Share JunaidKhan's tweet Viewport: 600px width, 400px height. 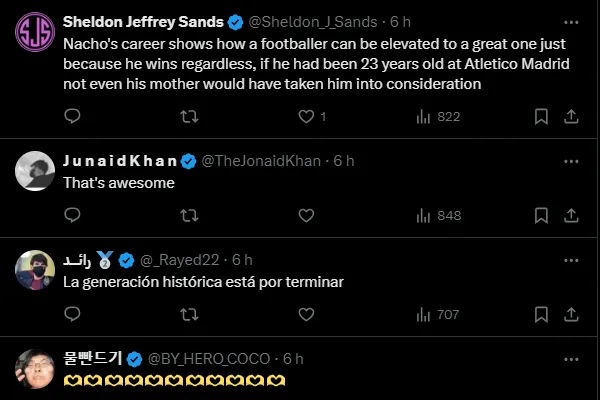pos(569,215)
